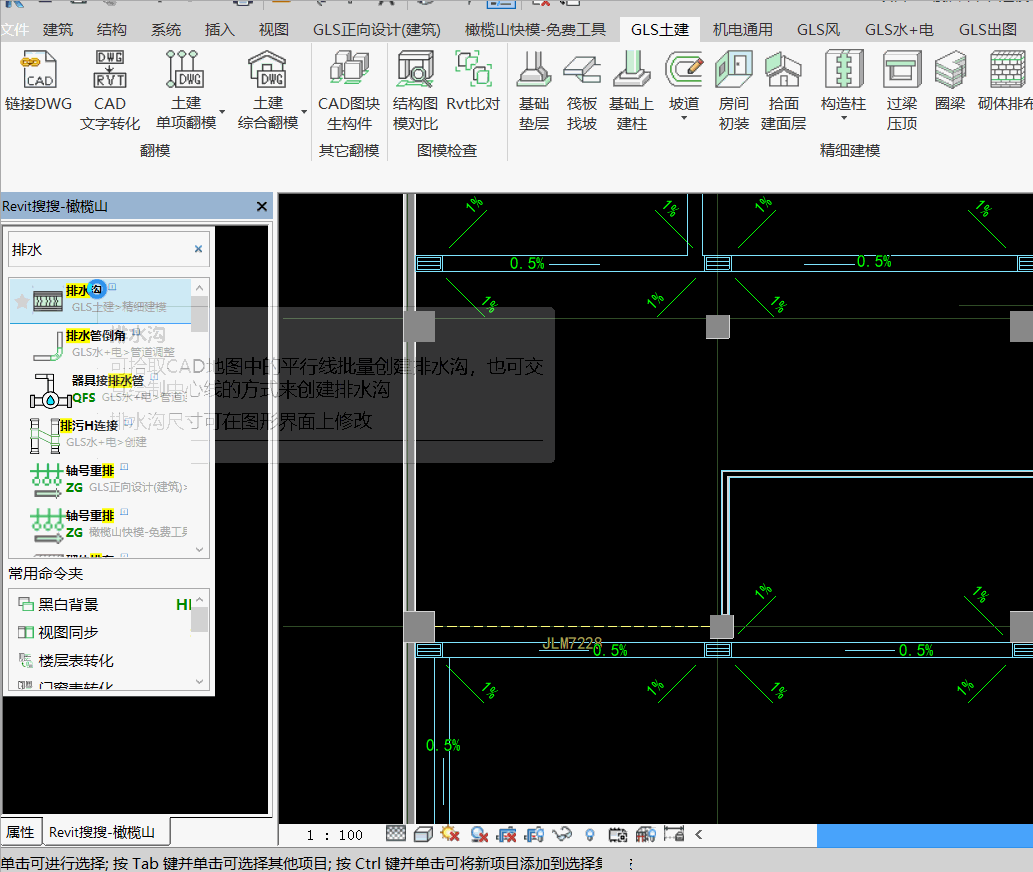
Task: Select the 筏板找坡 tool
Action: (x=582, y=91)
